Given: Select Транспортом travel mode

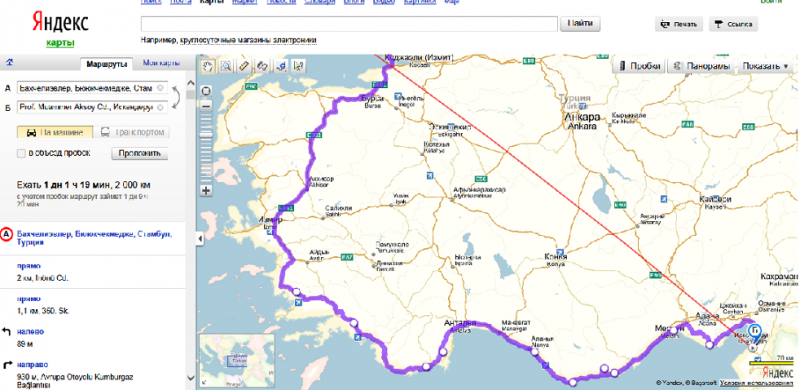Looking at the screenshot, I should (x=132, y=132).
